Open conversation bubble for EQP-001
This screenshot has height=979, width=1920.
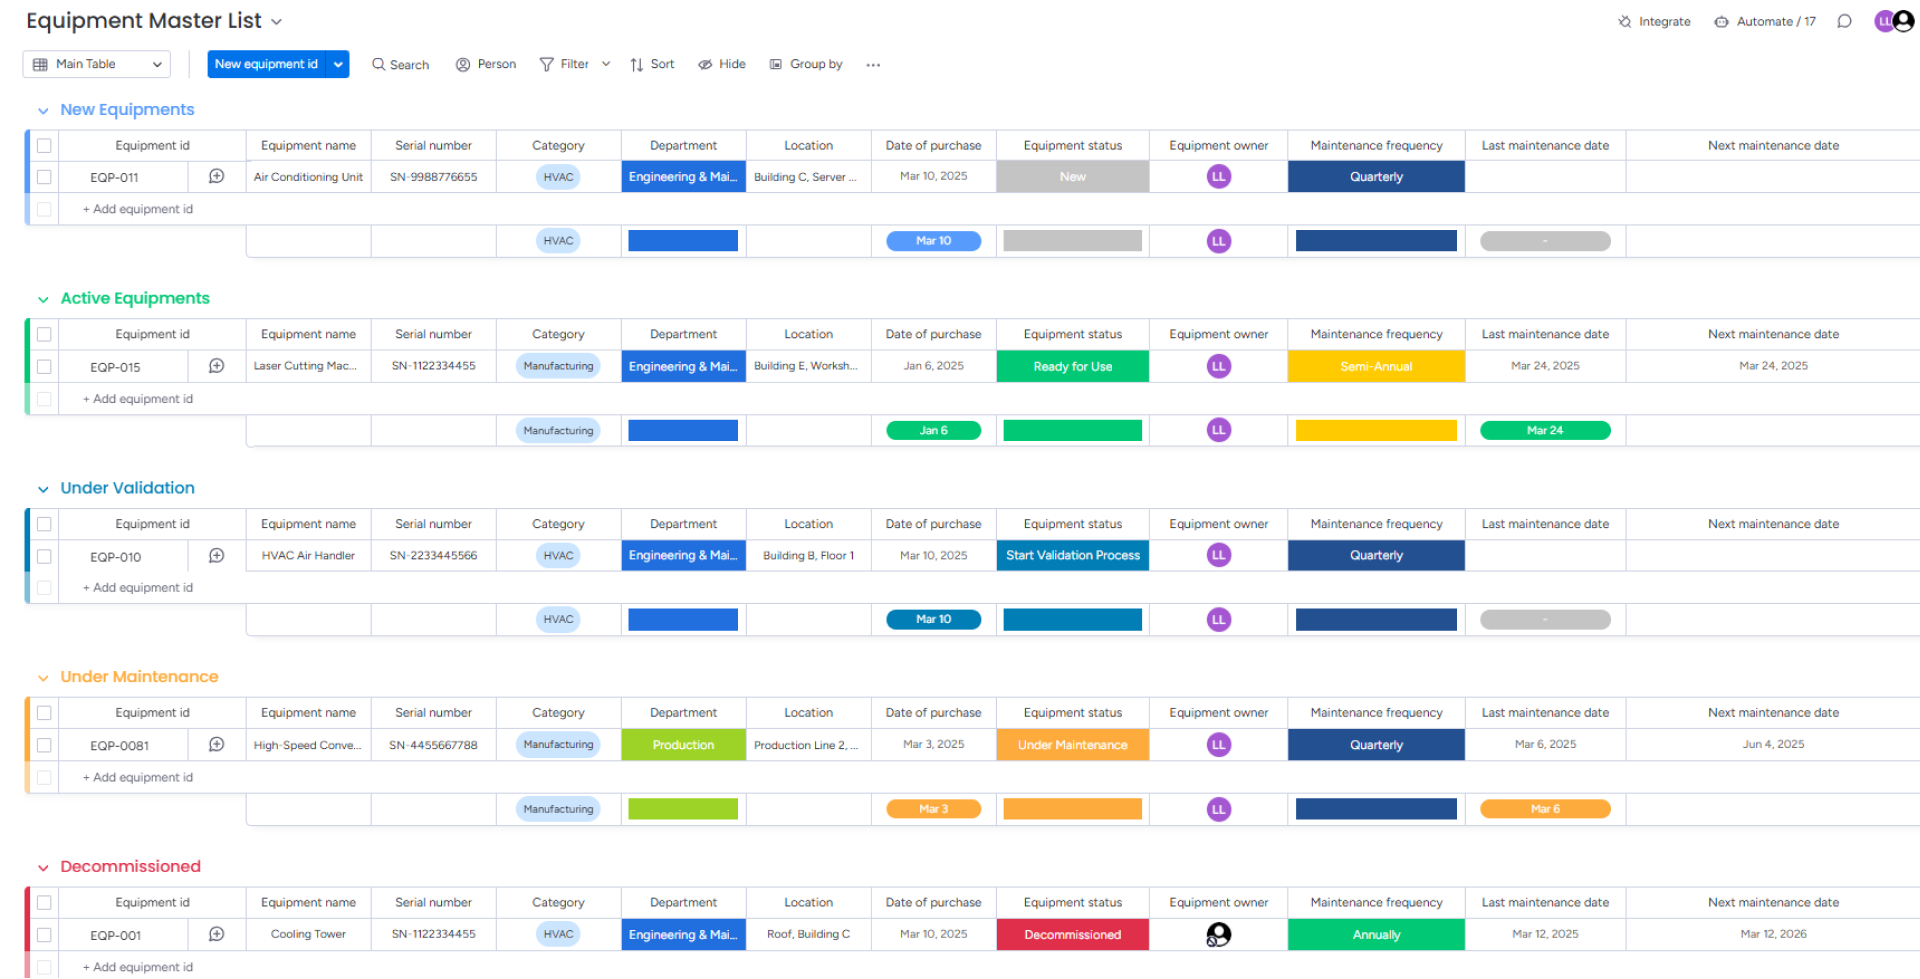(216, 934)
